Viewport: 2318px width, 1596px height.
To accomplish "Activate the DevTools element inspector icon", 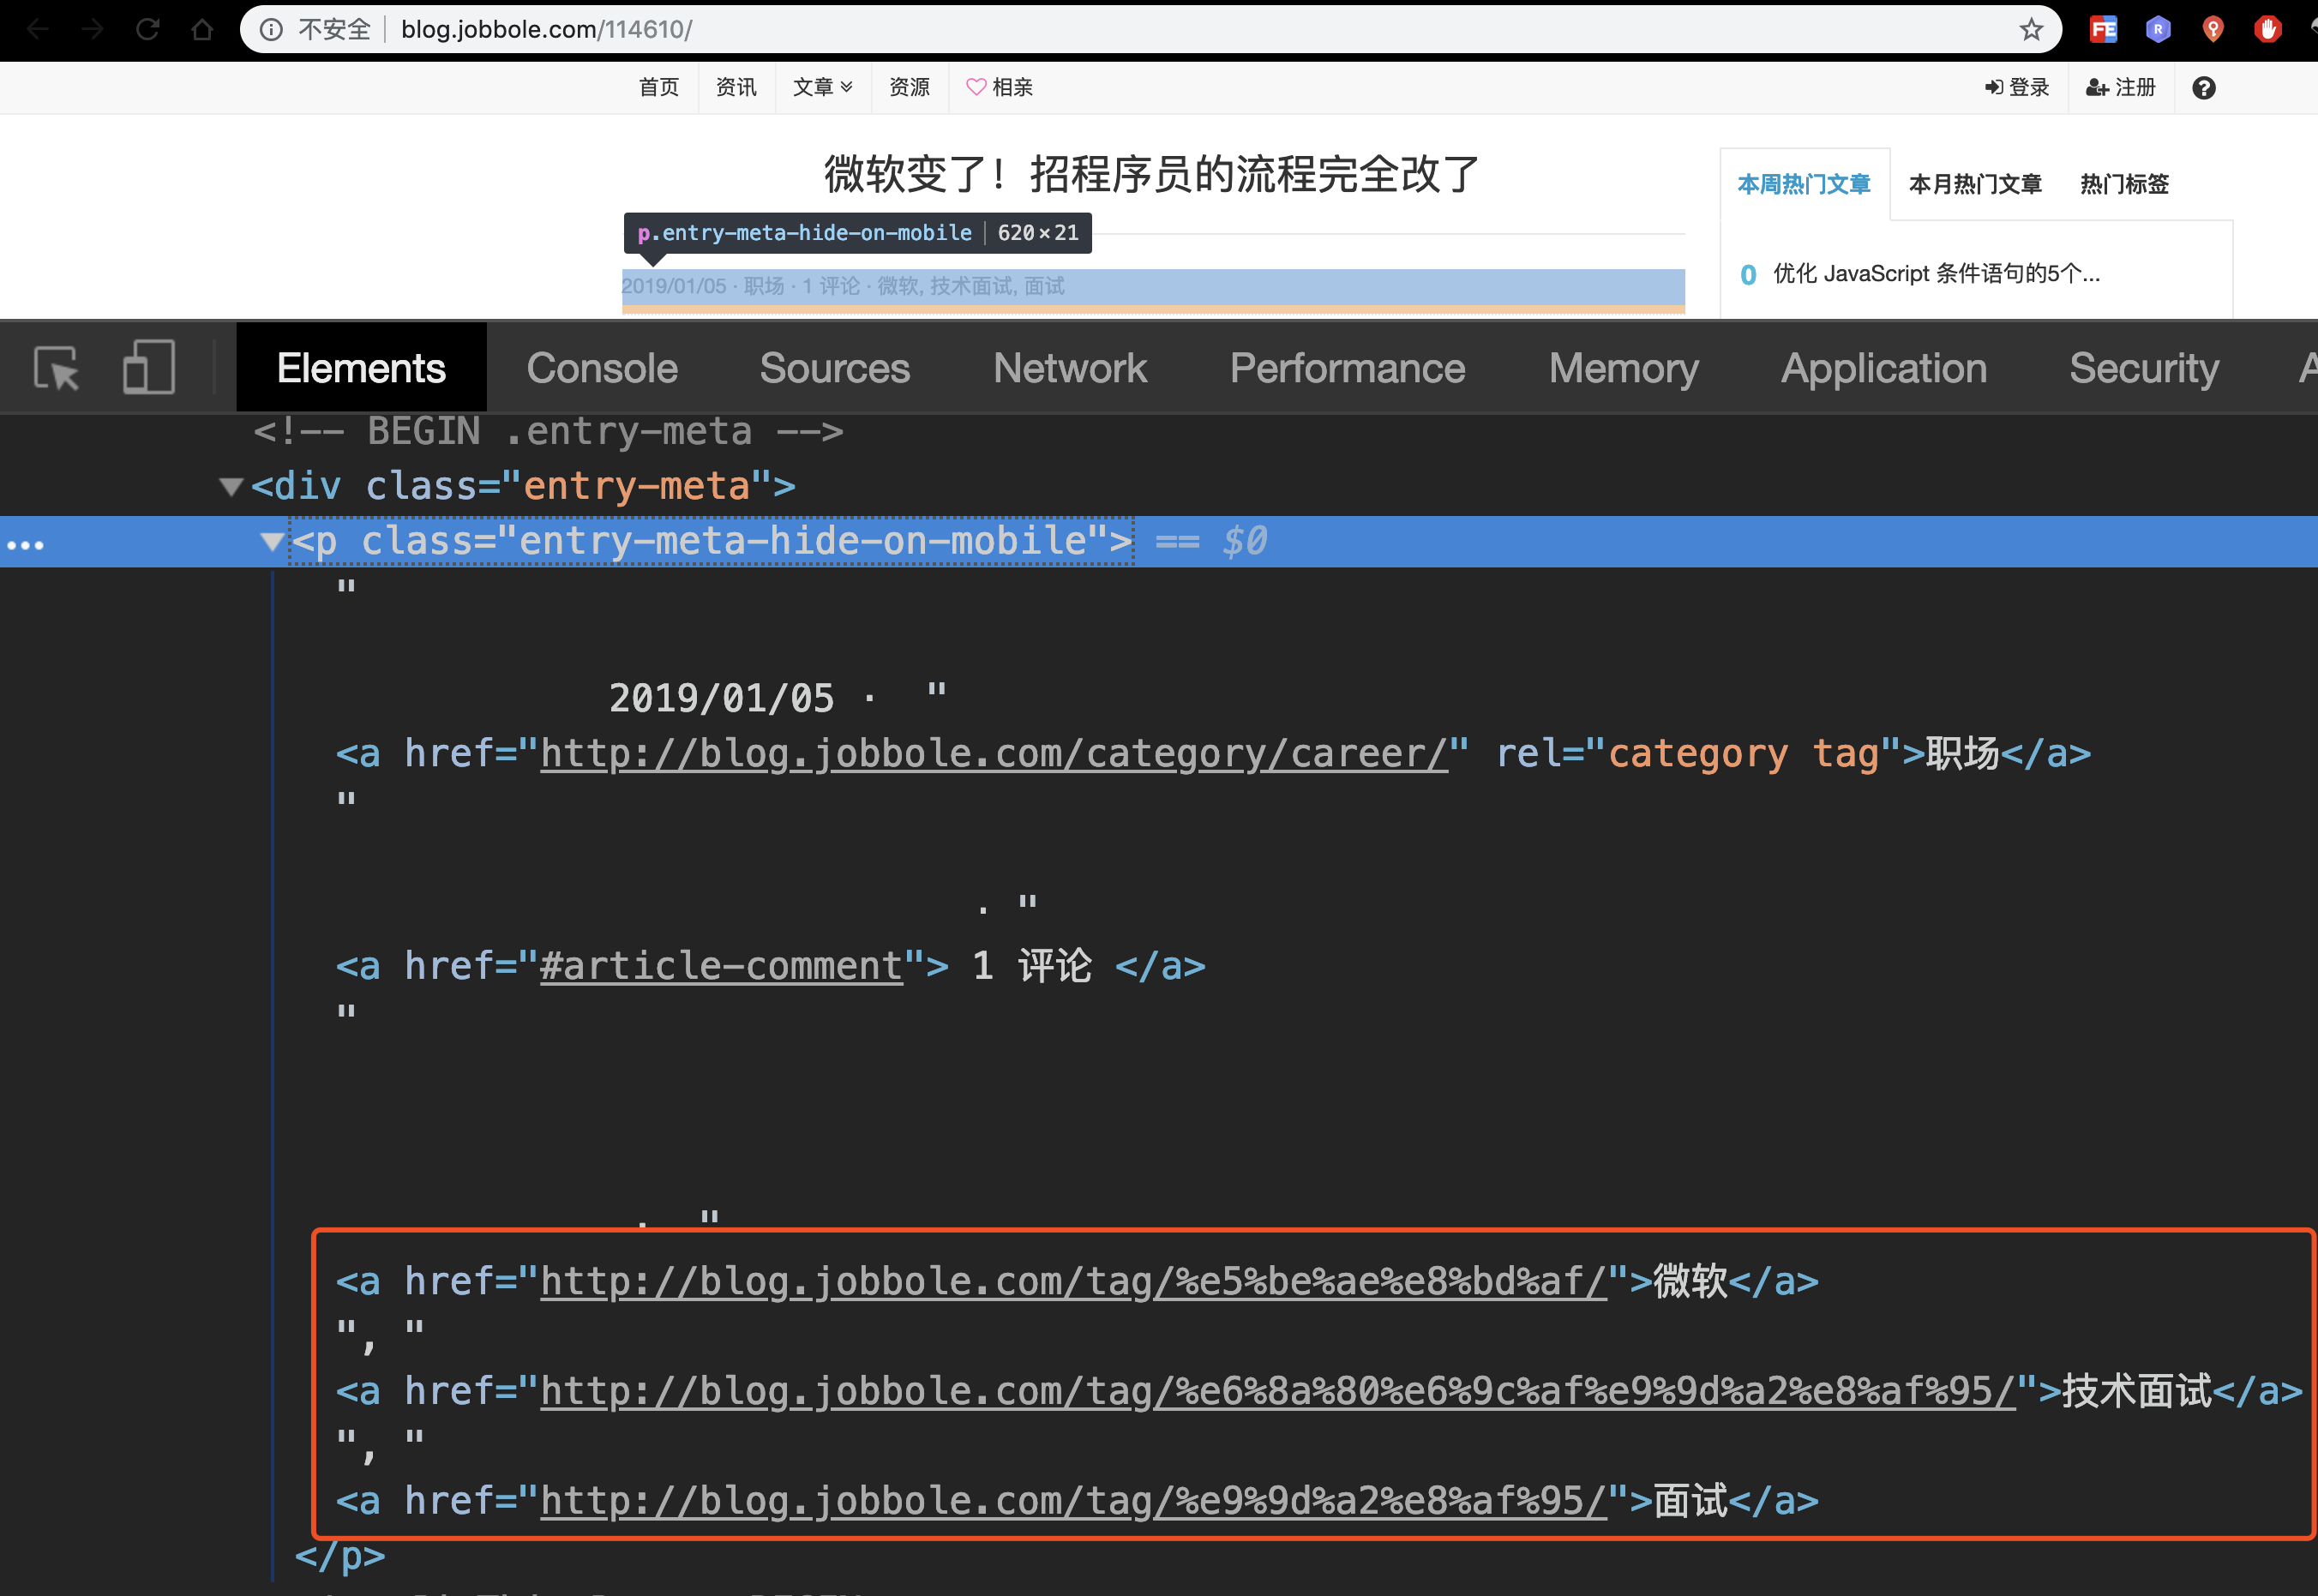I will pos(56,368).
